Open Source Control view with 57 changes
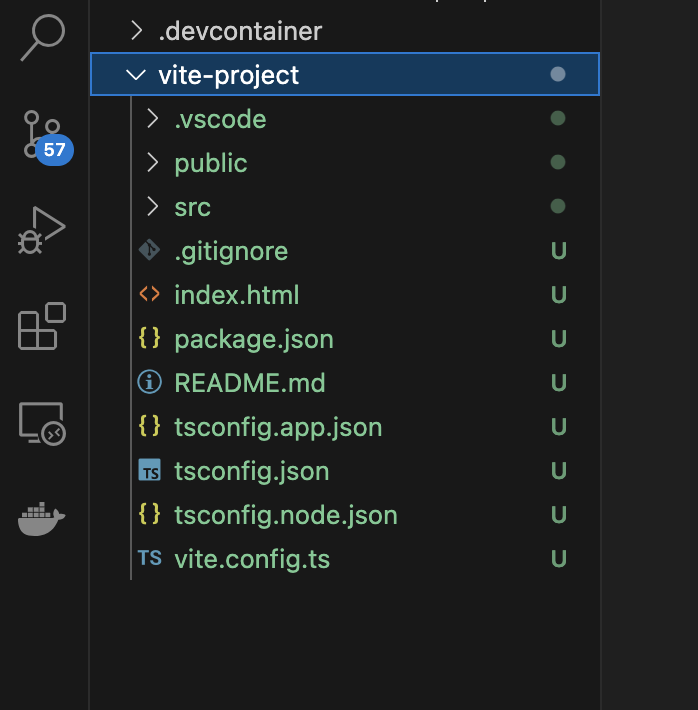Image resolution: width=698 pixels, height=710 pixels. coord(45,136)
